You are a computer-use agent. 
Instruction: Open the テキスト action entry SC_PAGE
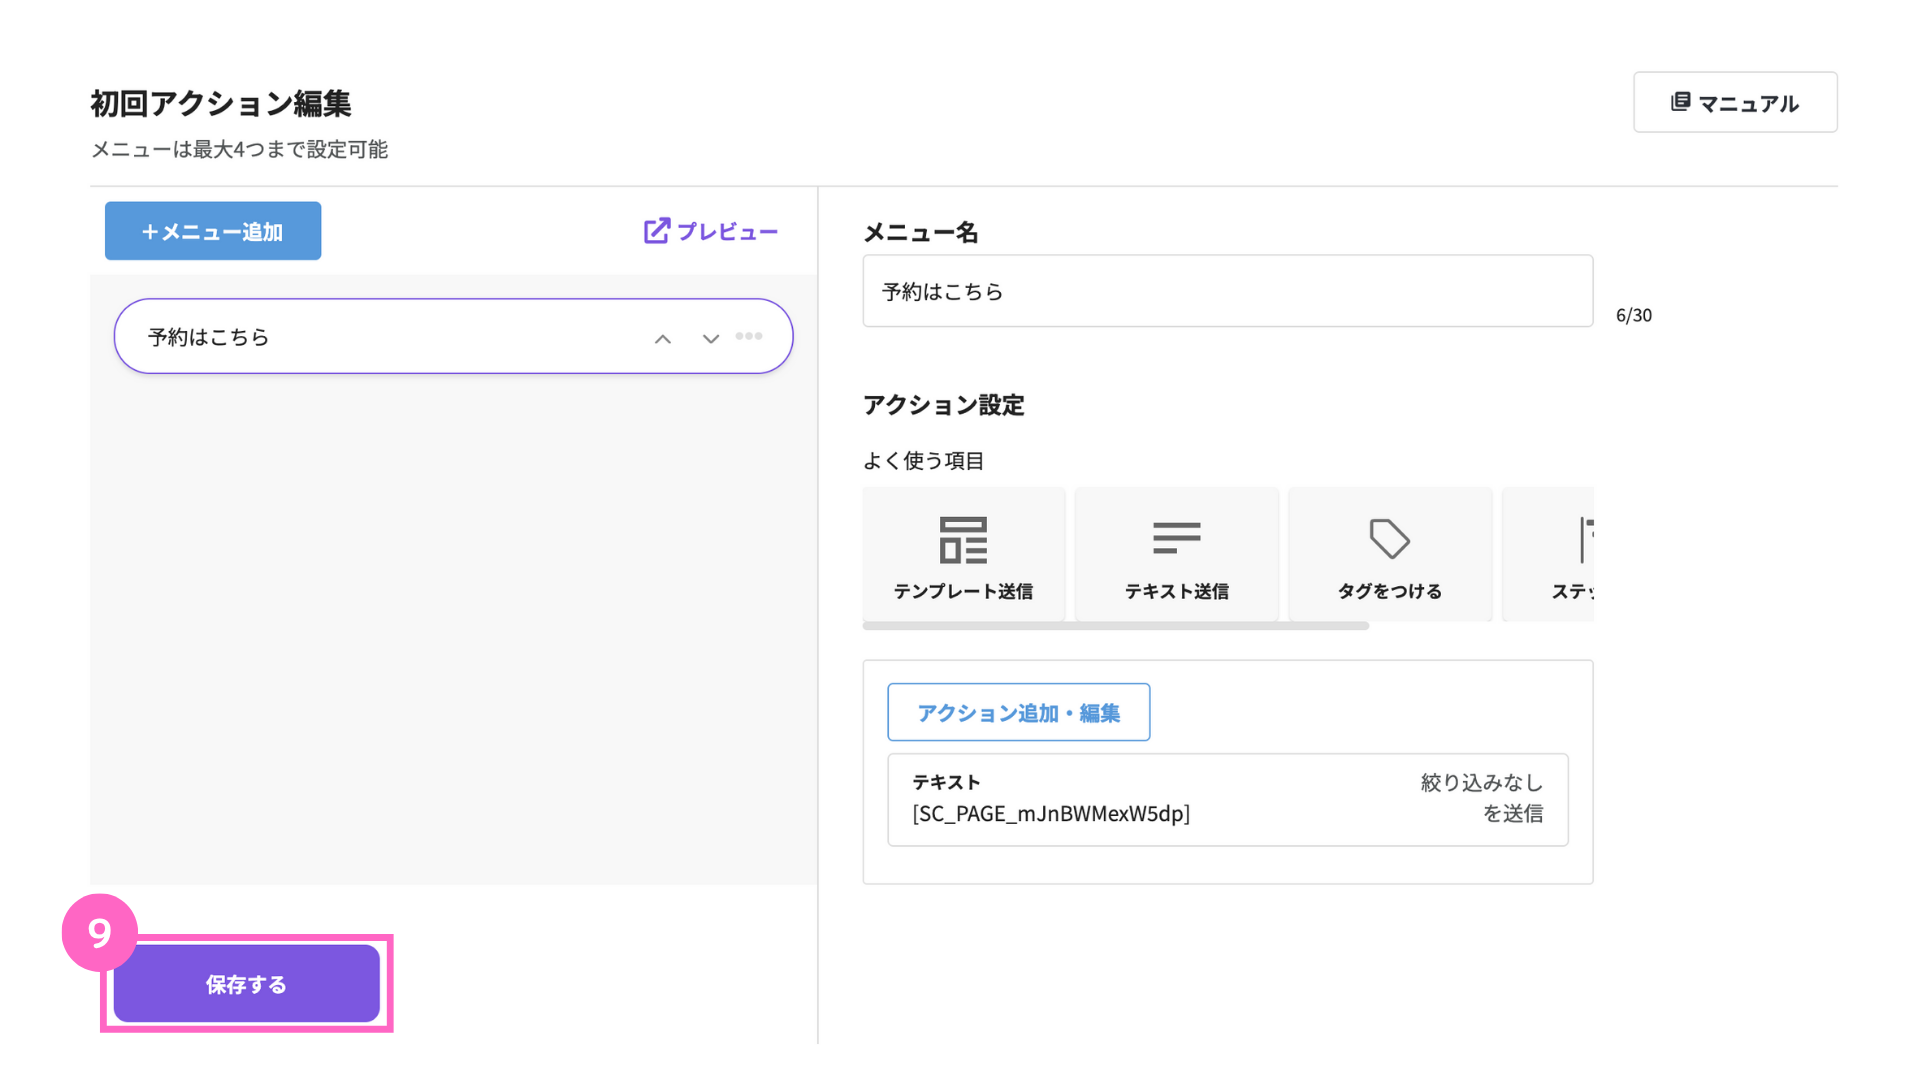tap(1227, 800)
